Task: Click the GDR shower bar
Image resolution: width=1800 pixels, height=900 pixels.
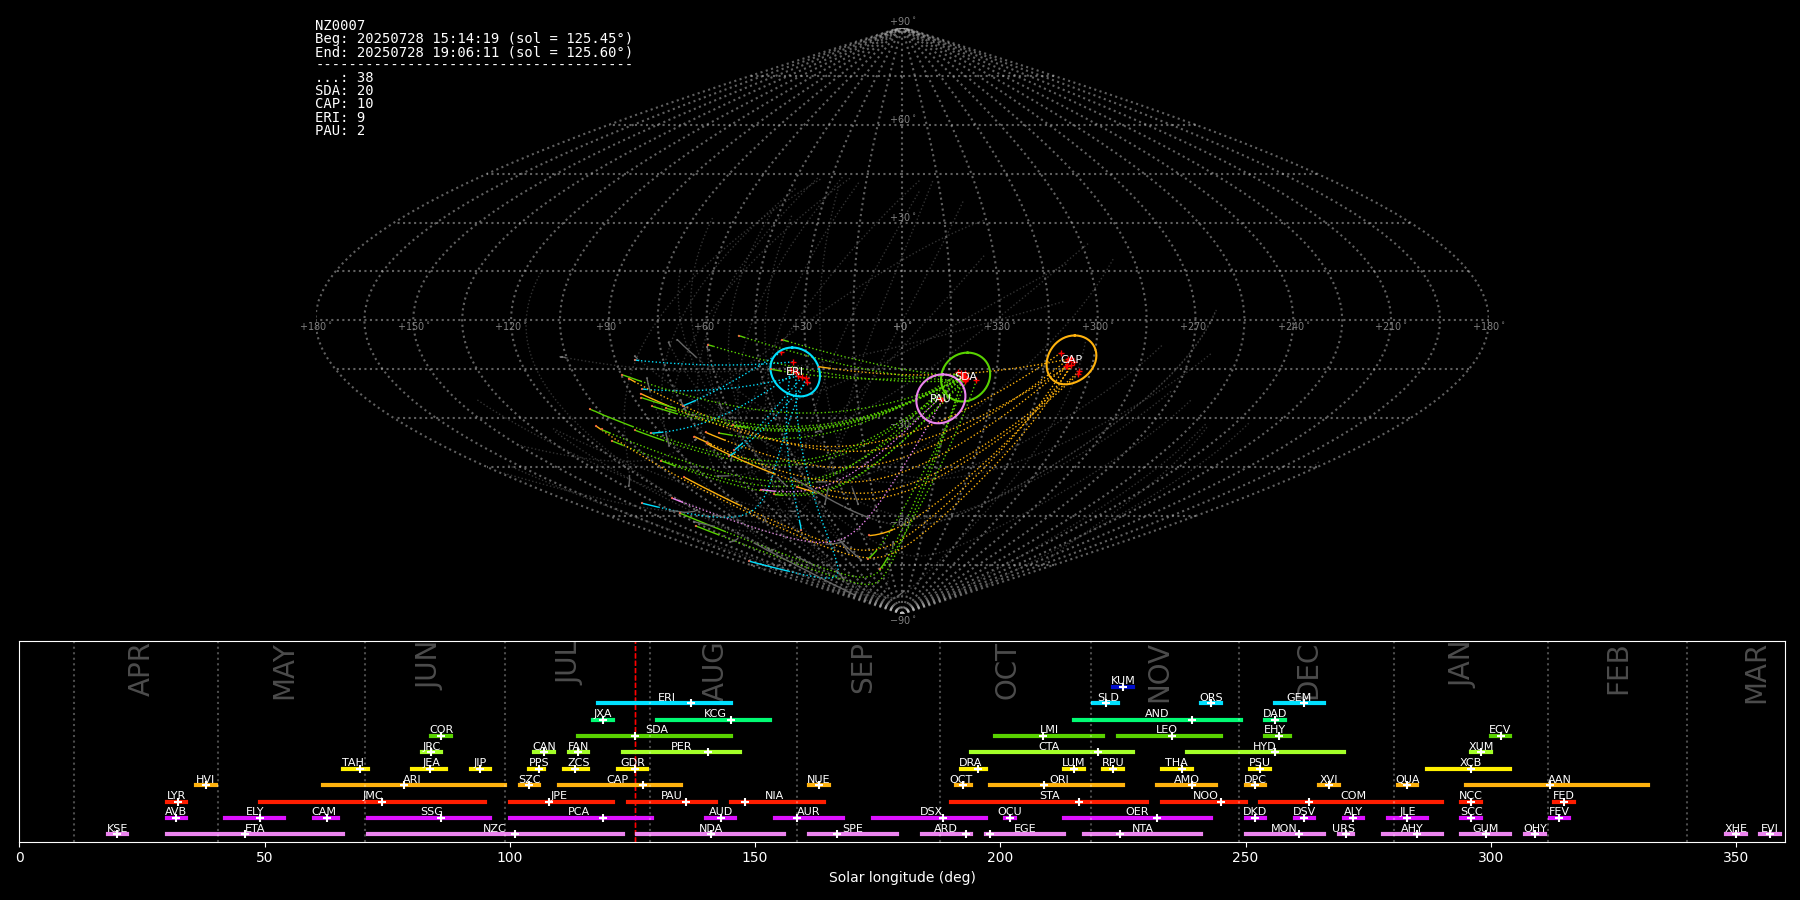Action: pos(633,769)
